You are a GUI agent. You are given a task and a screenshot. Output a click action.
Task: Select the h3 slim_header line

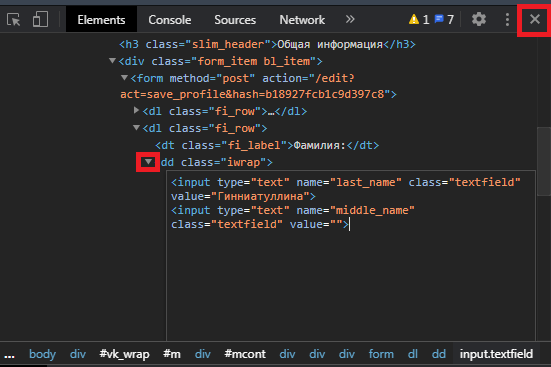tap(267, 44)
